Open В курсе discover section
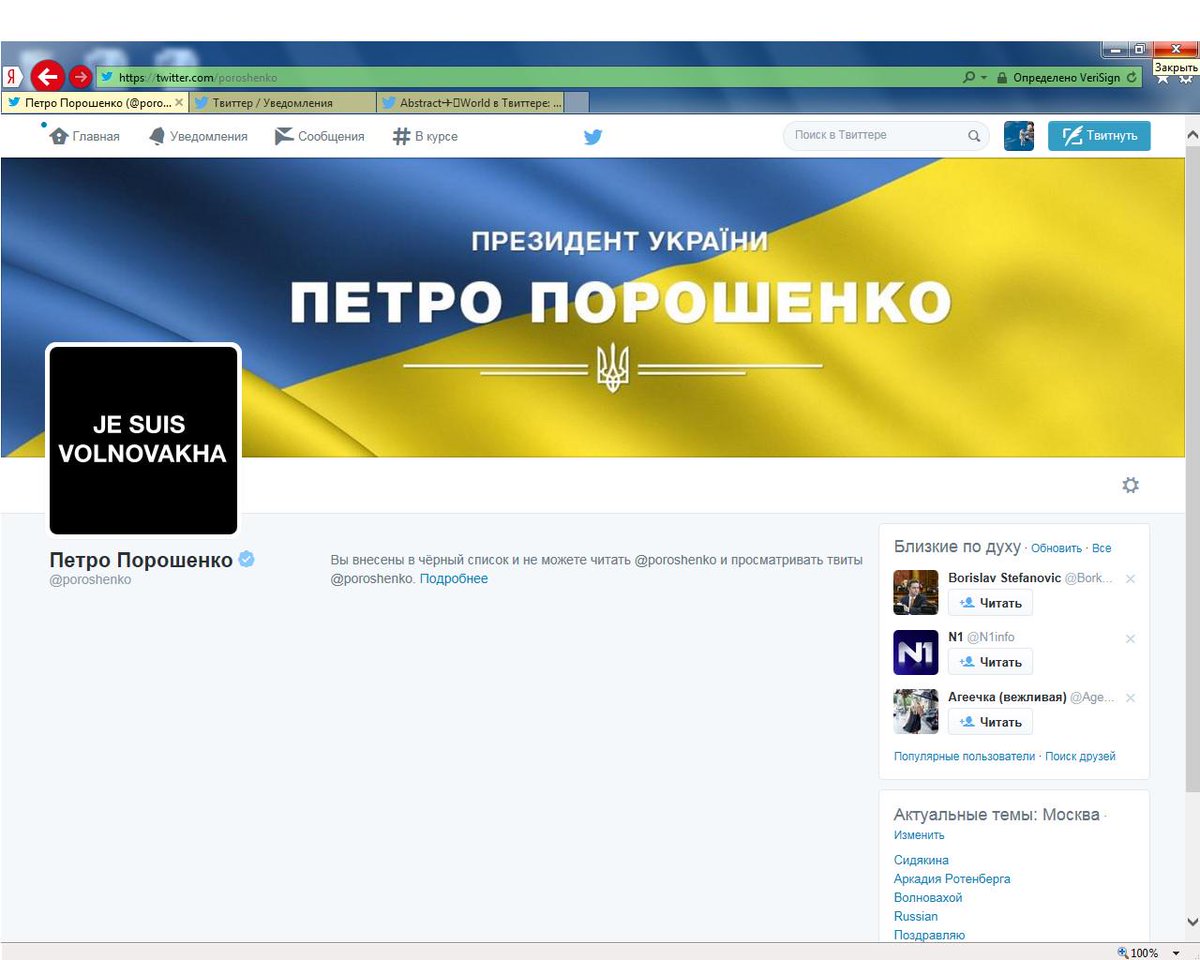The width and height of the screenshot is (1200, 960). 425,136
